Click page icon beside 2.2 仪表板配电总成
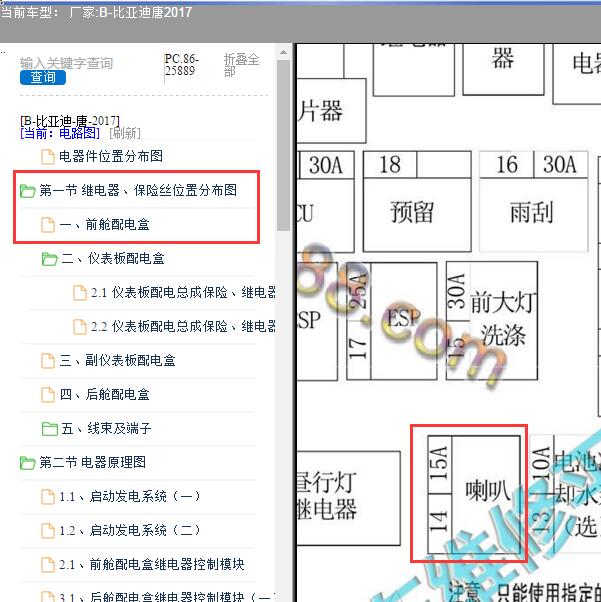Image resolution: width=601 pixels, height=602 pixels. 80,326
